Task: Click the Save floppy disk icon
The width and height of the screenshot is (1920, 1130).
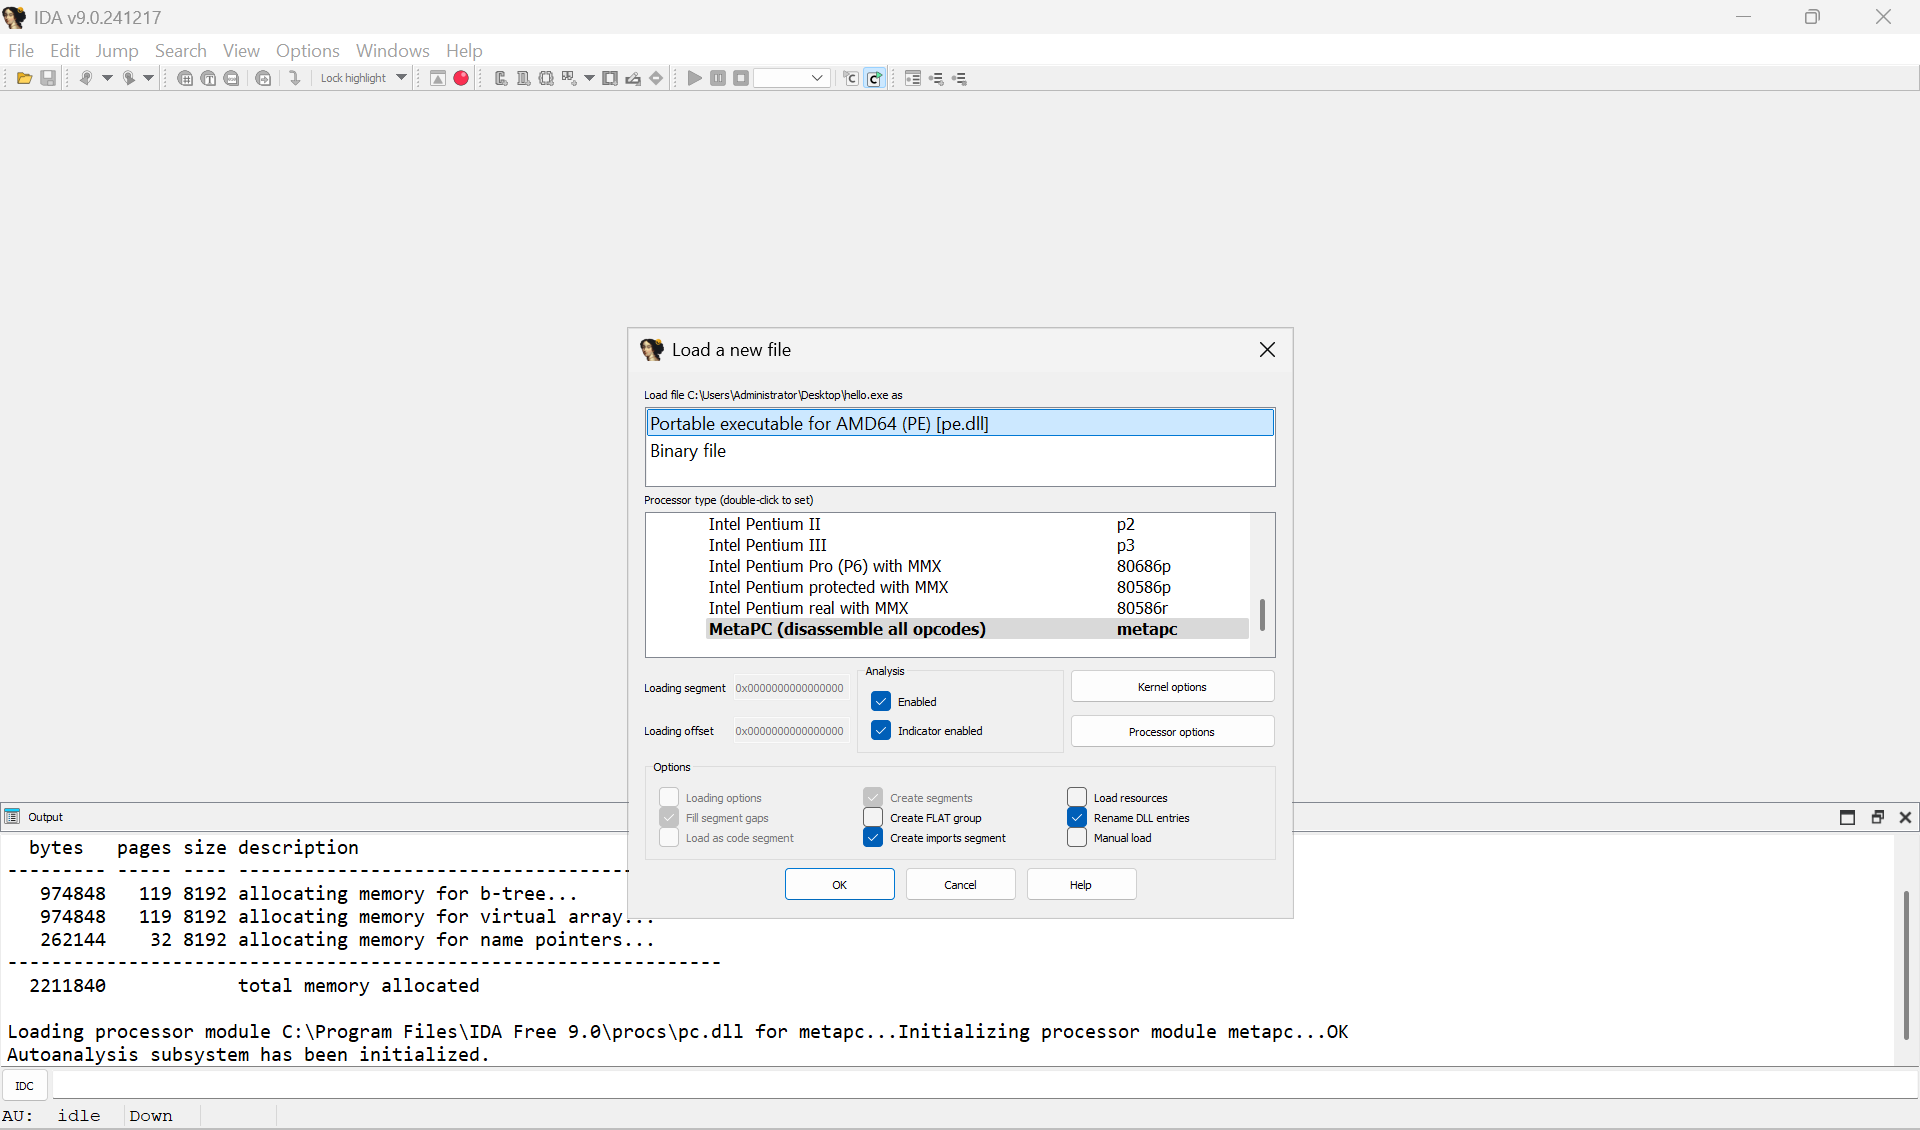Action: coord(48,78)
